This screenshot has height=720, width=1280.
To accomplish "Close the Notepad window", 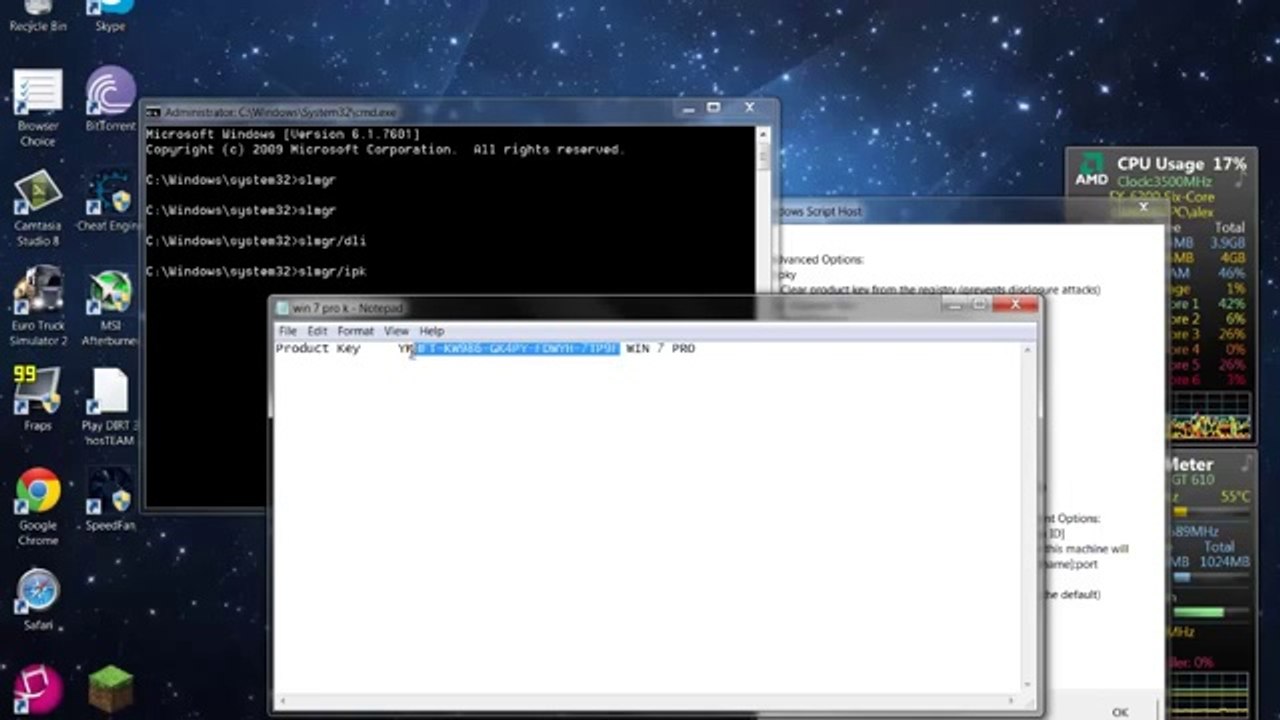I will (1015, 304).
